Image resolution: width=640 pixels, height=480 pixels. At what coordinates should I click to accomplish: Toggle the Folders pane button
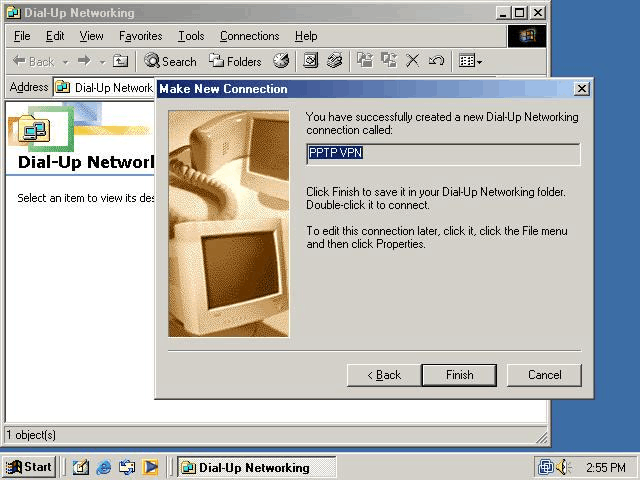click(x=235, y=61)
